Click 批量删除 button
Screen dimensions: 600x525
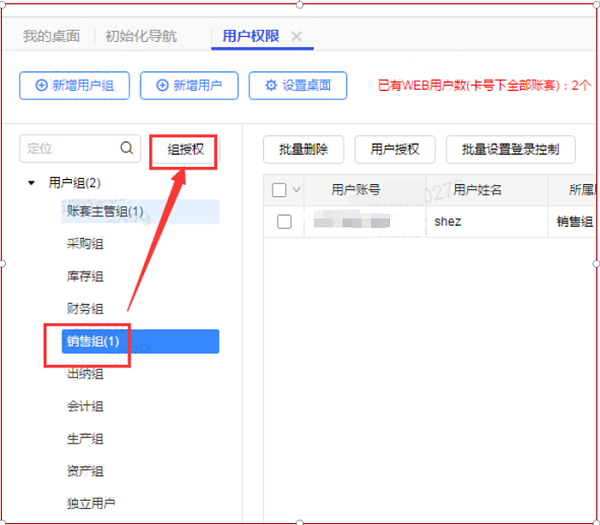click(x=303, y=150)
